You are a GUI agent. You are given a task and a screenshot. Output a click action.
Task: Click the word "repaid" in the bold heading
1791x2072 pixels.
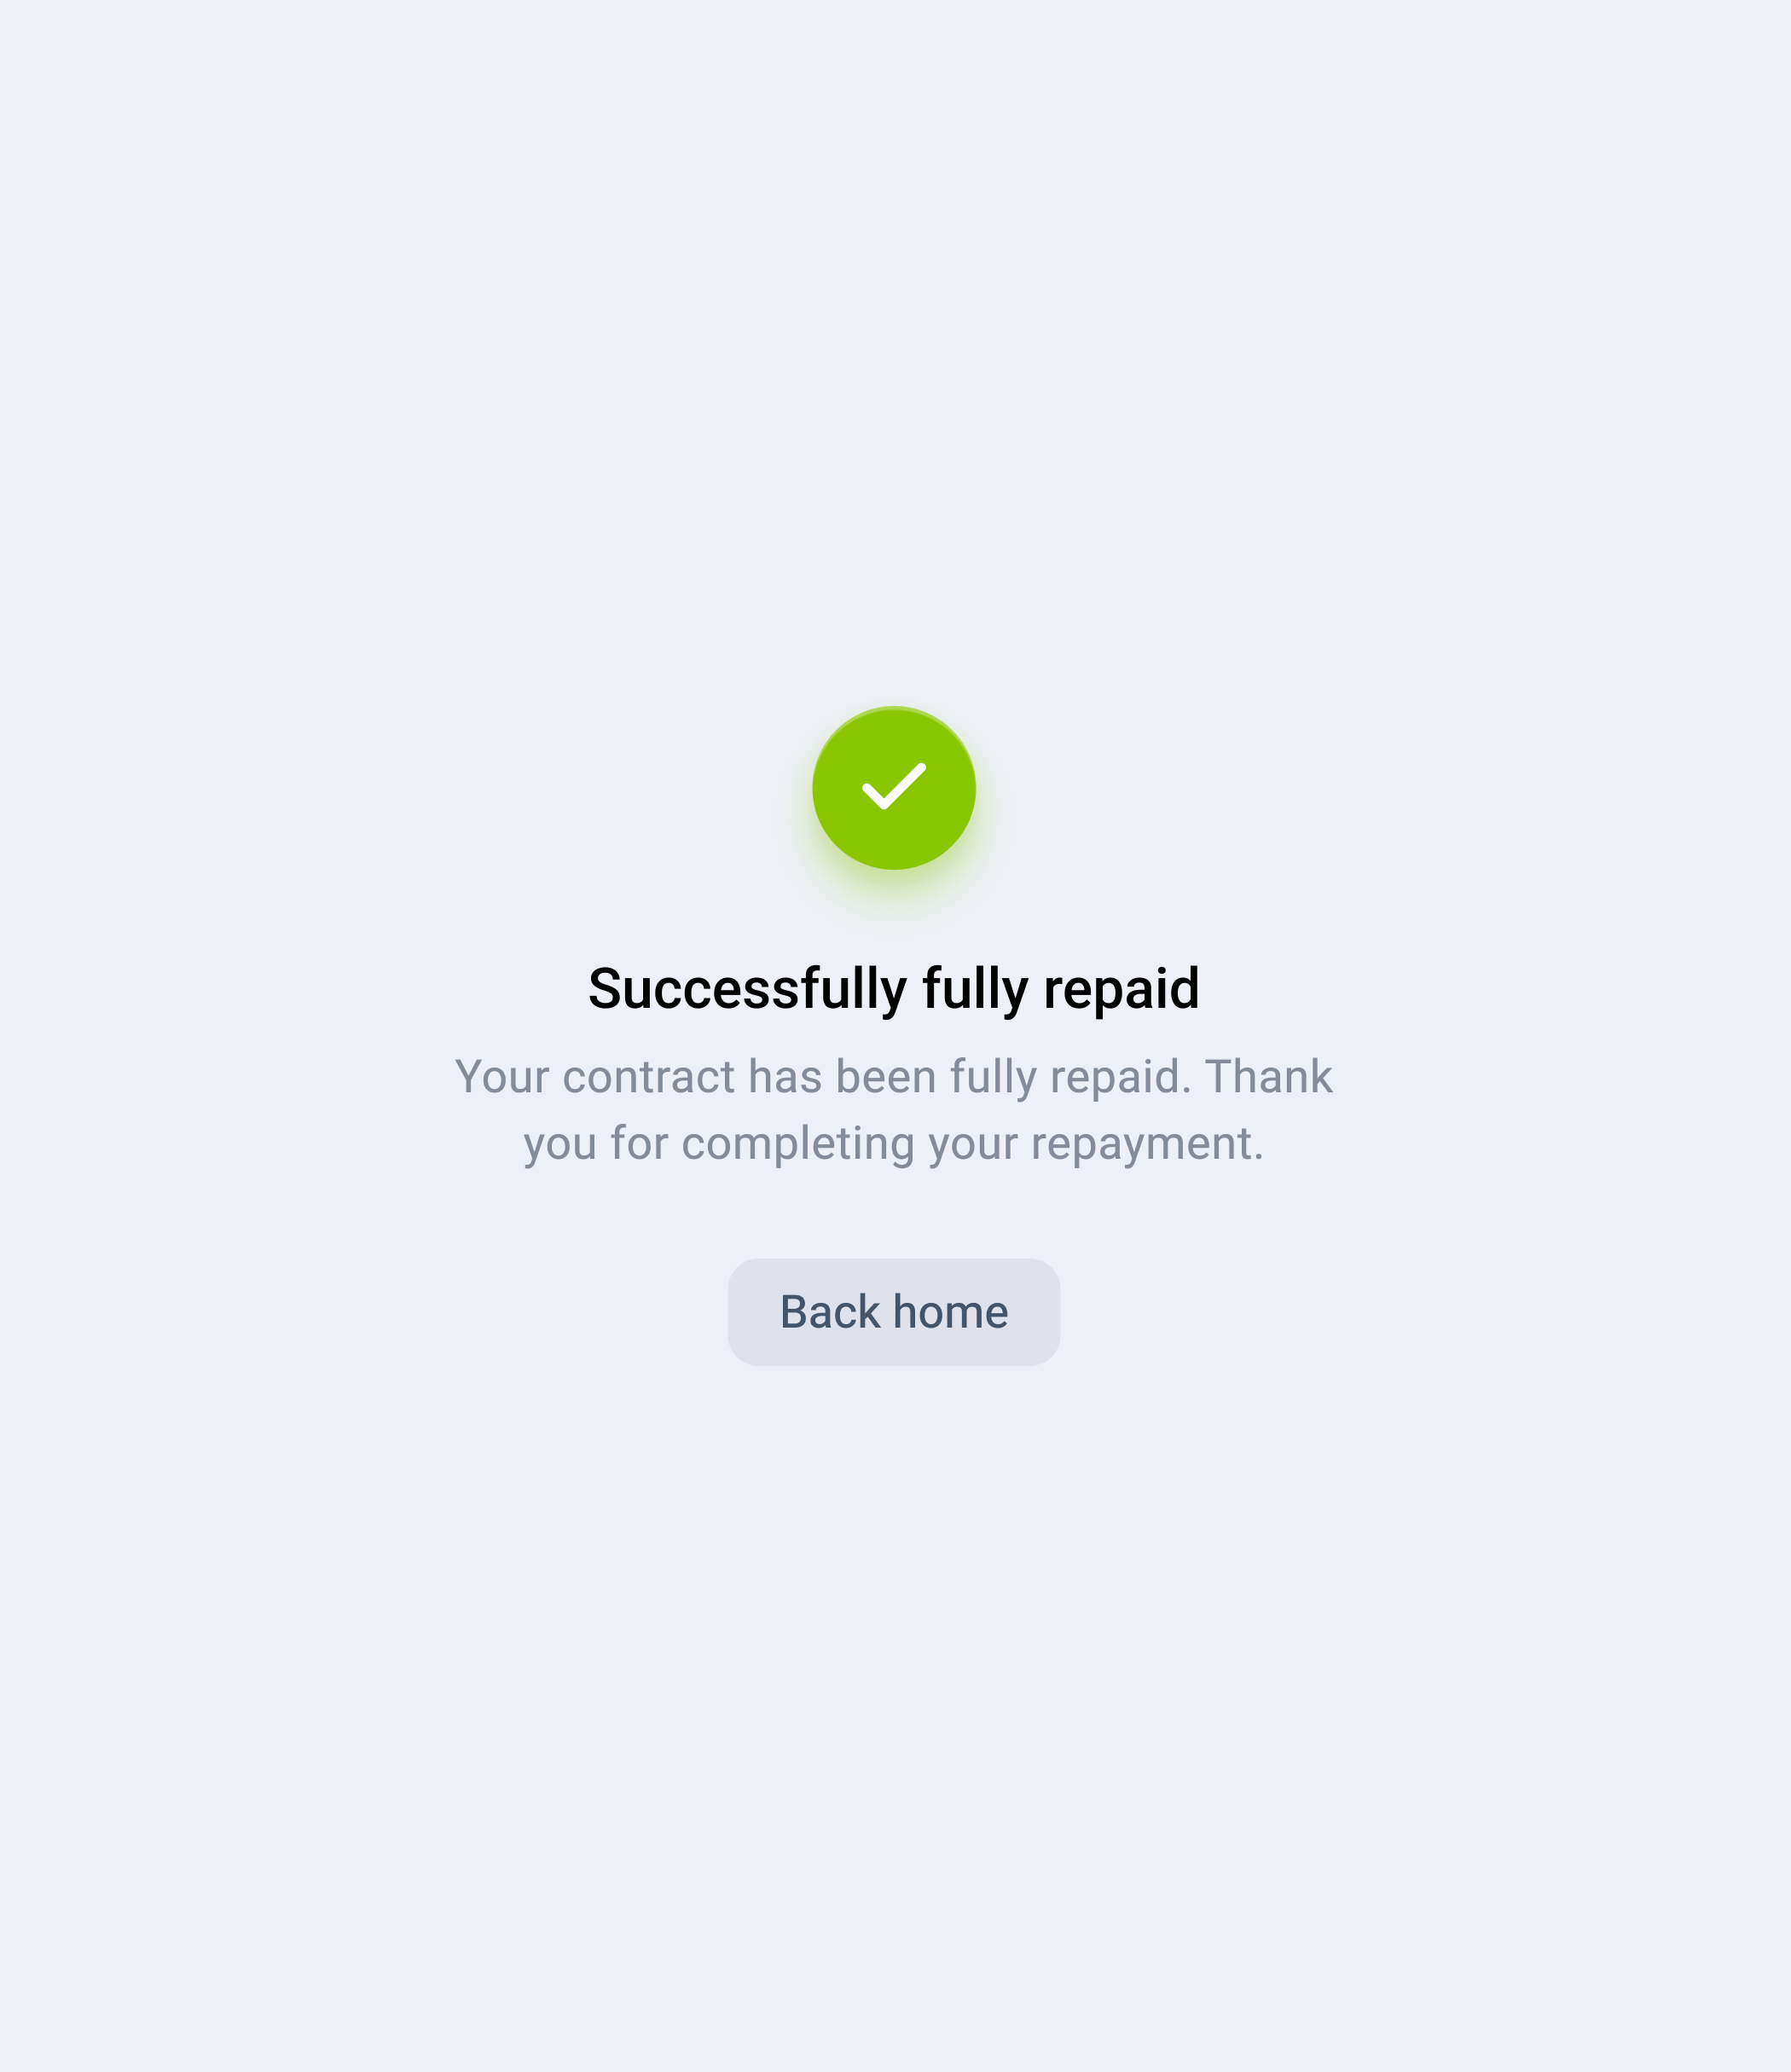click(1121, 989)
